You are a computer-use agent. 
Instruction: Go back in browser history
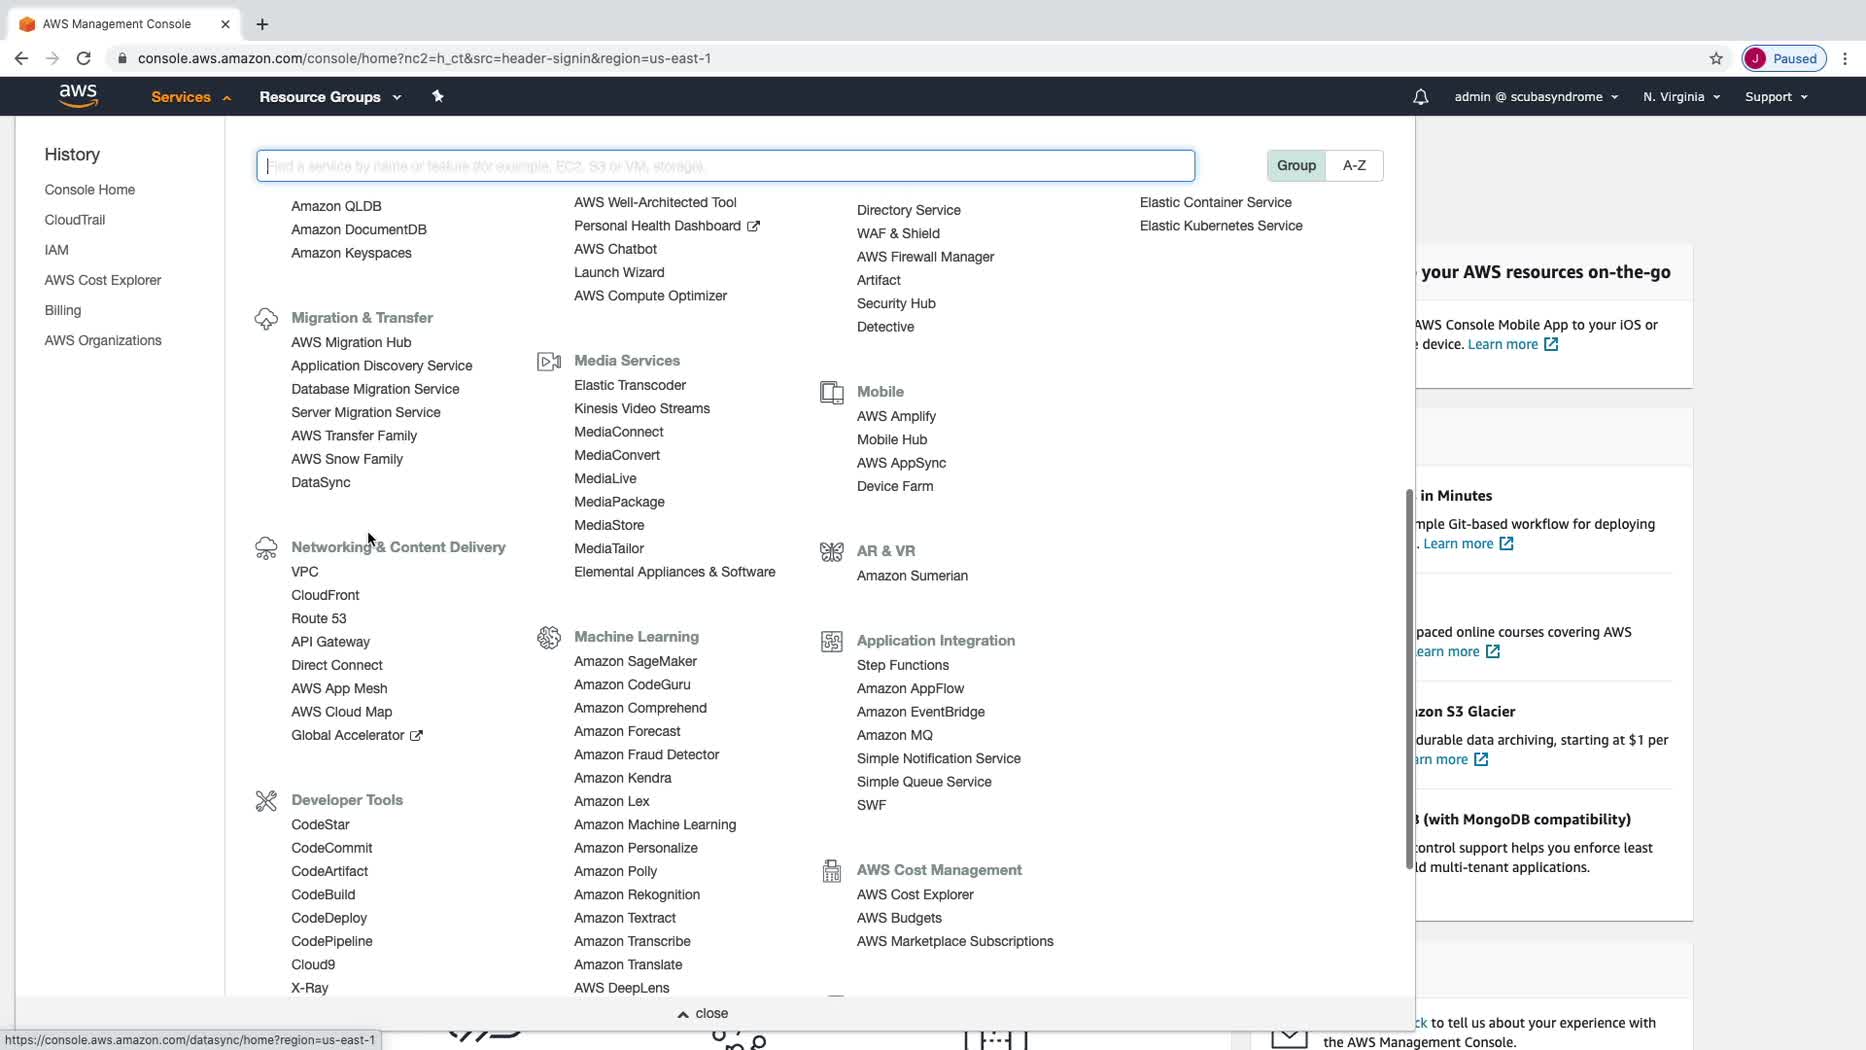coord(21,58)
